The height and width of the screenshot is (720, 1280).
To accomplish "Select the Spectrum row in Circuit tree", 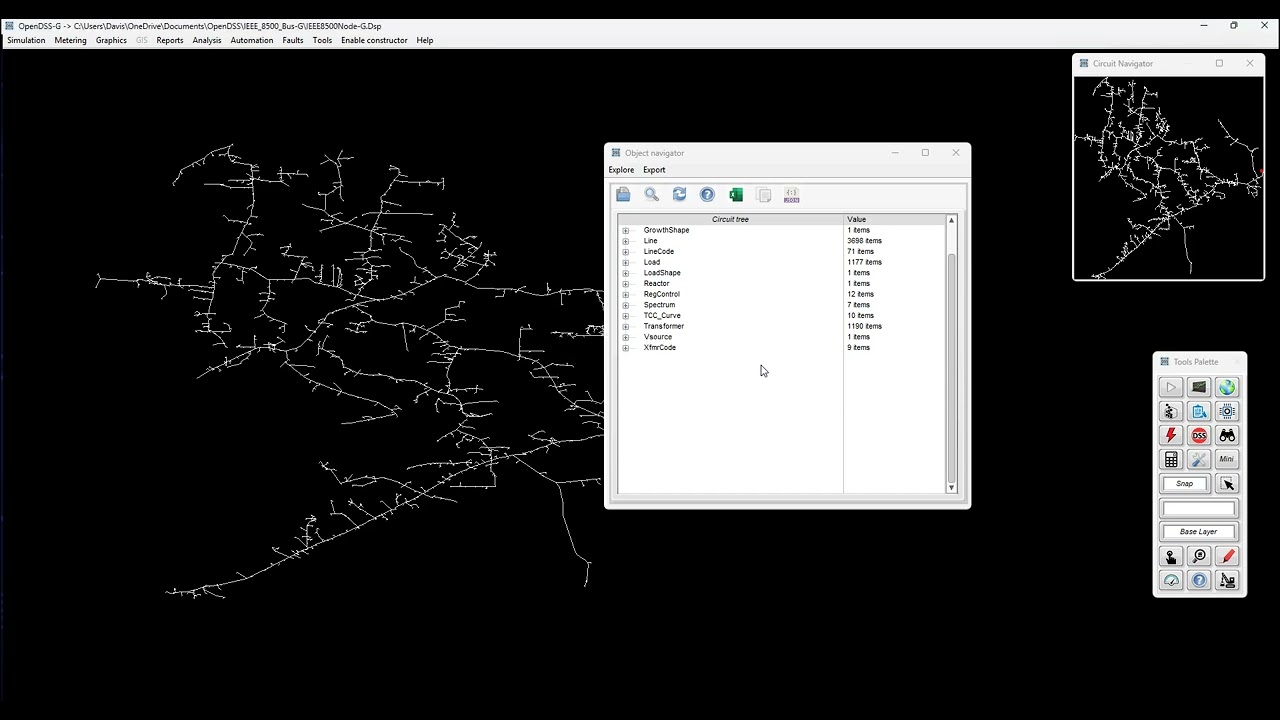I will 781,305.
